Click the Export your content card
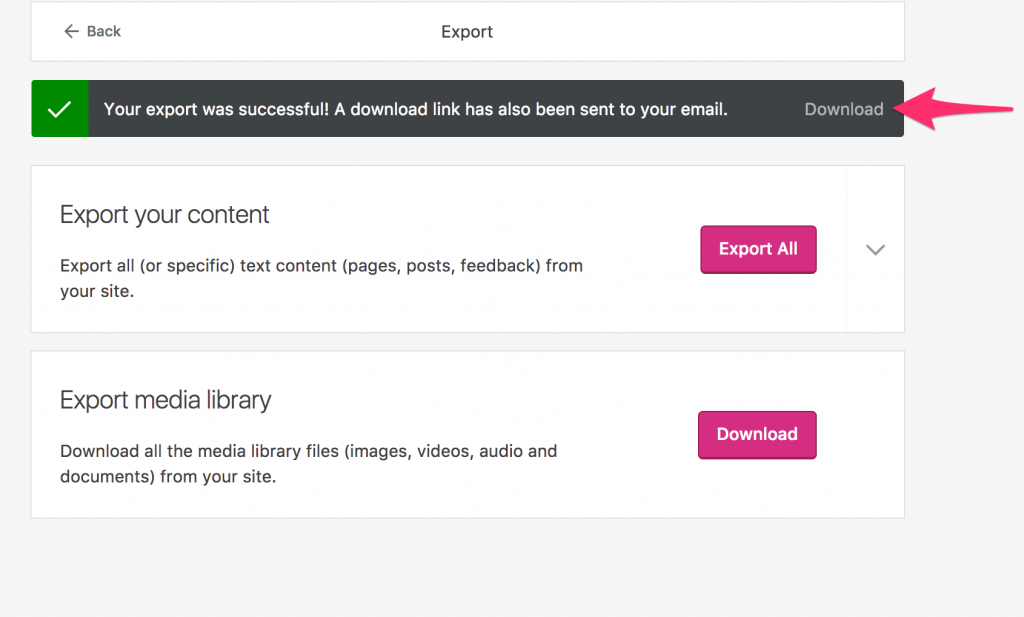 coord(468,249)
